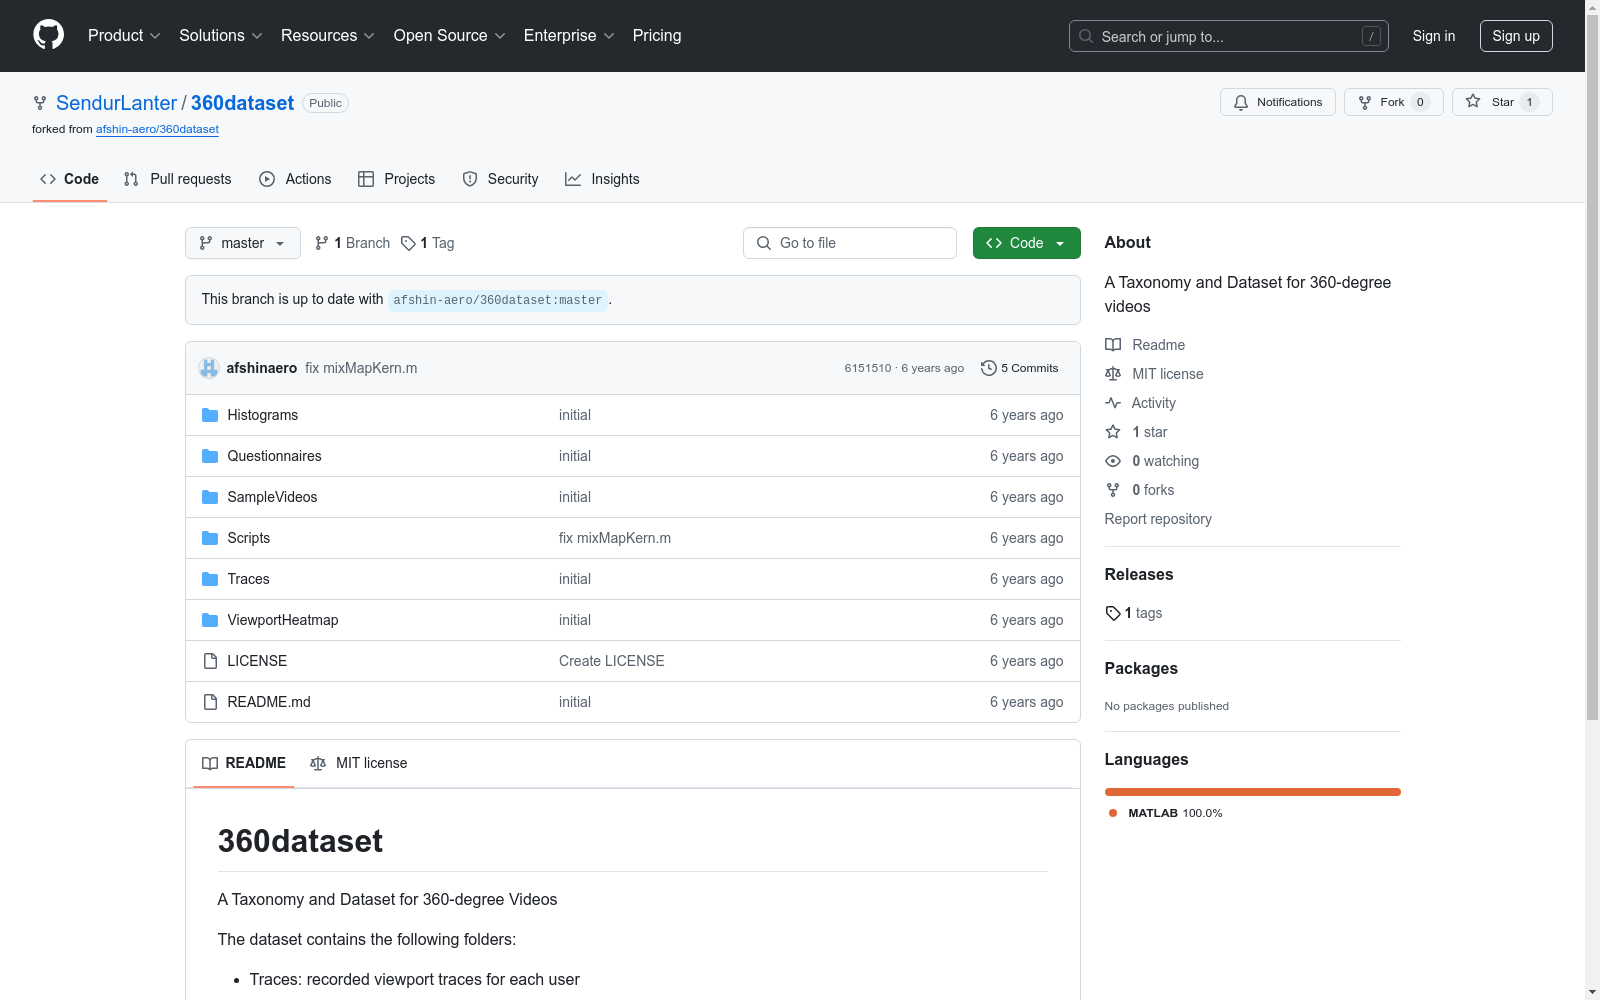This screenshot has height=1000, width=1600.
Task: Open the fix mixMapKern.m commit message for Scripts
Action: [x=615, y=538]
